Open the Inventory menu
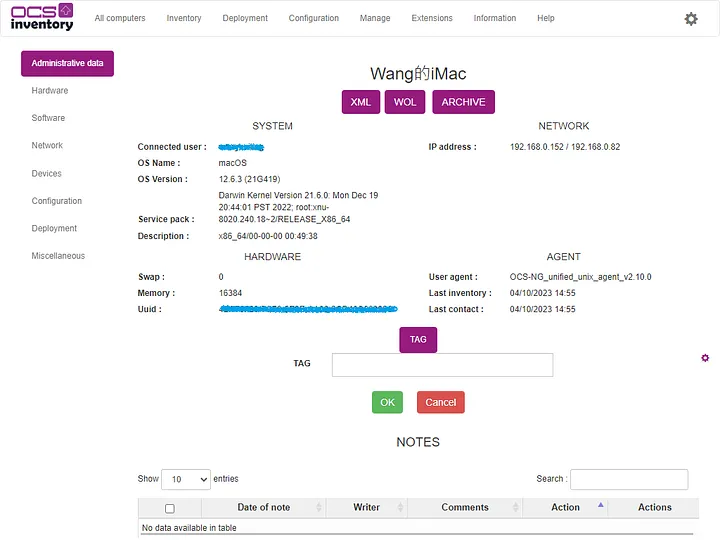The image size is (720, 540). 184,18
